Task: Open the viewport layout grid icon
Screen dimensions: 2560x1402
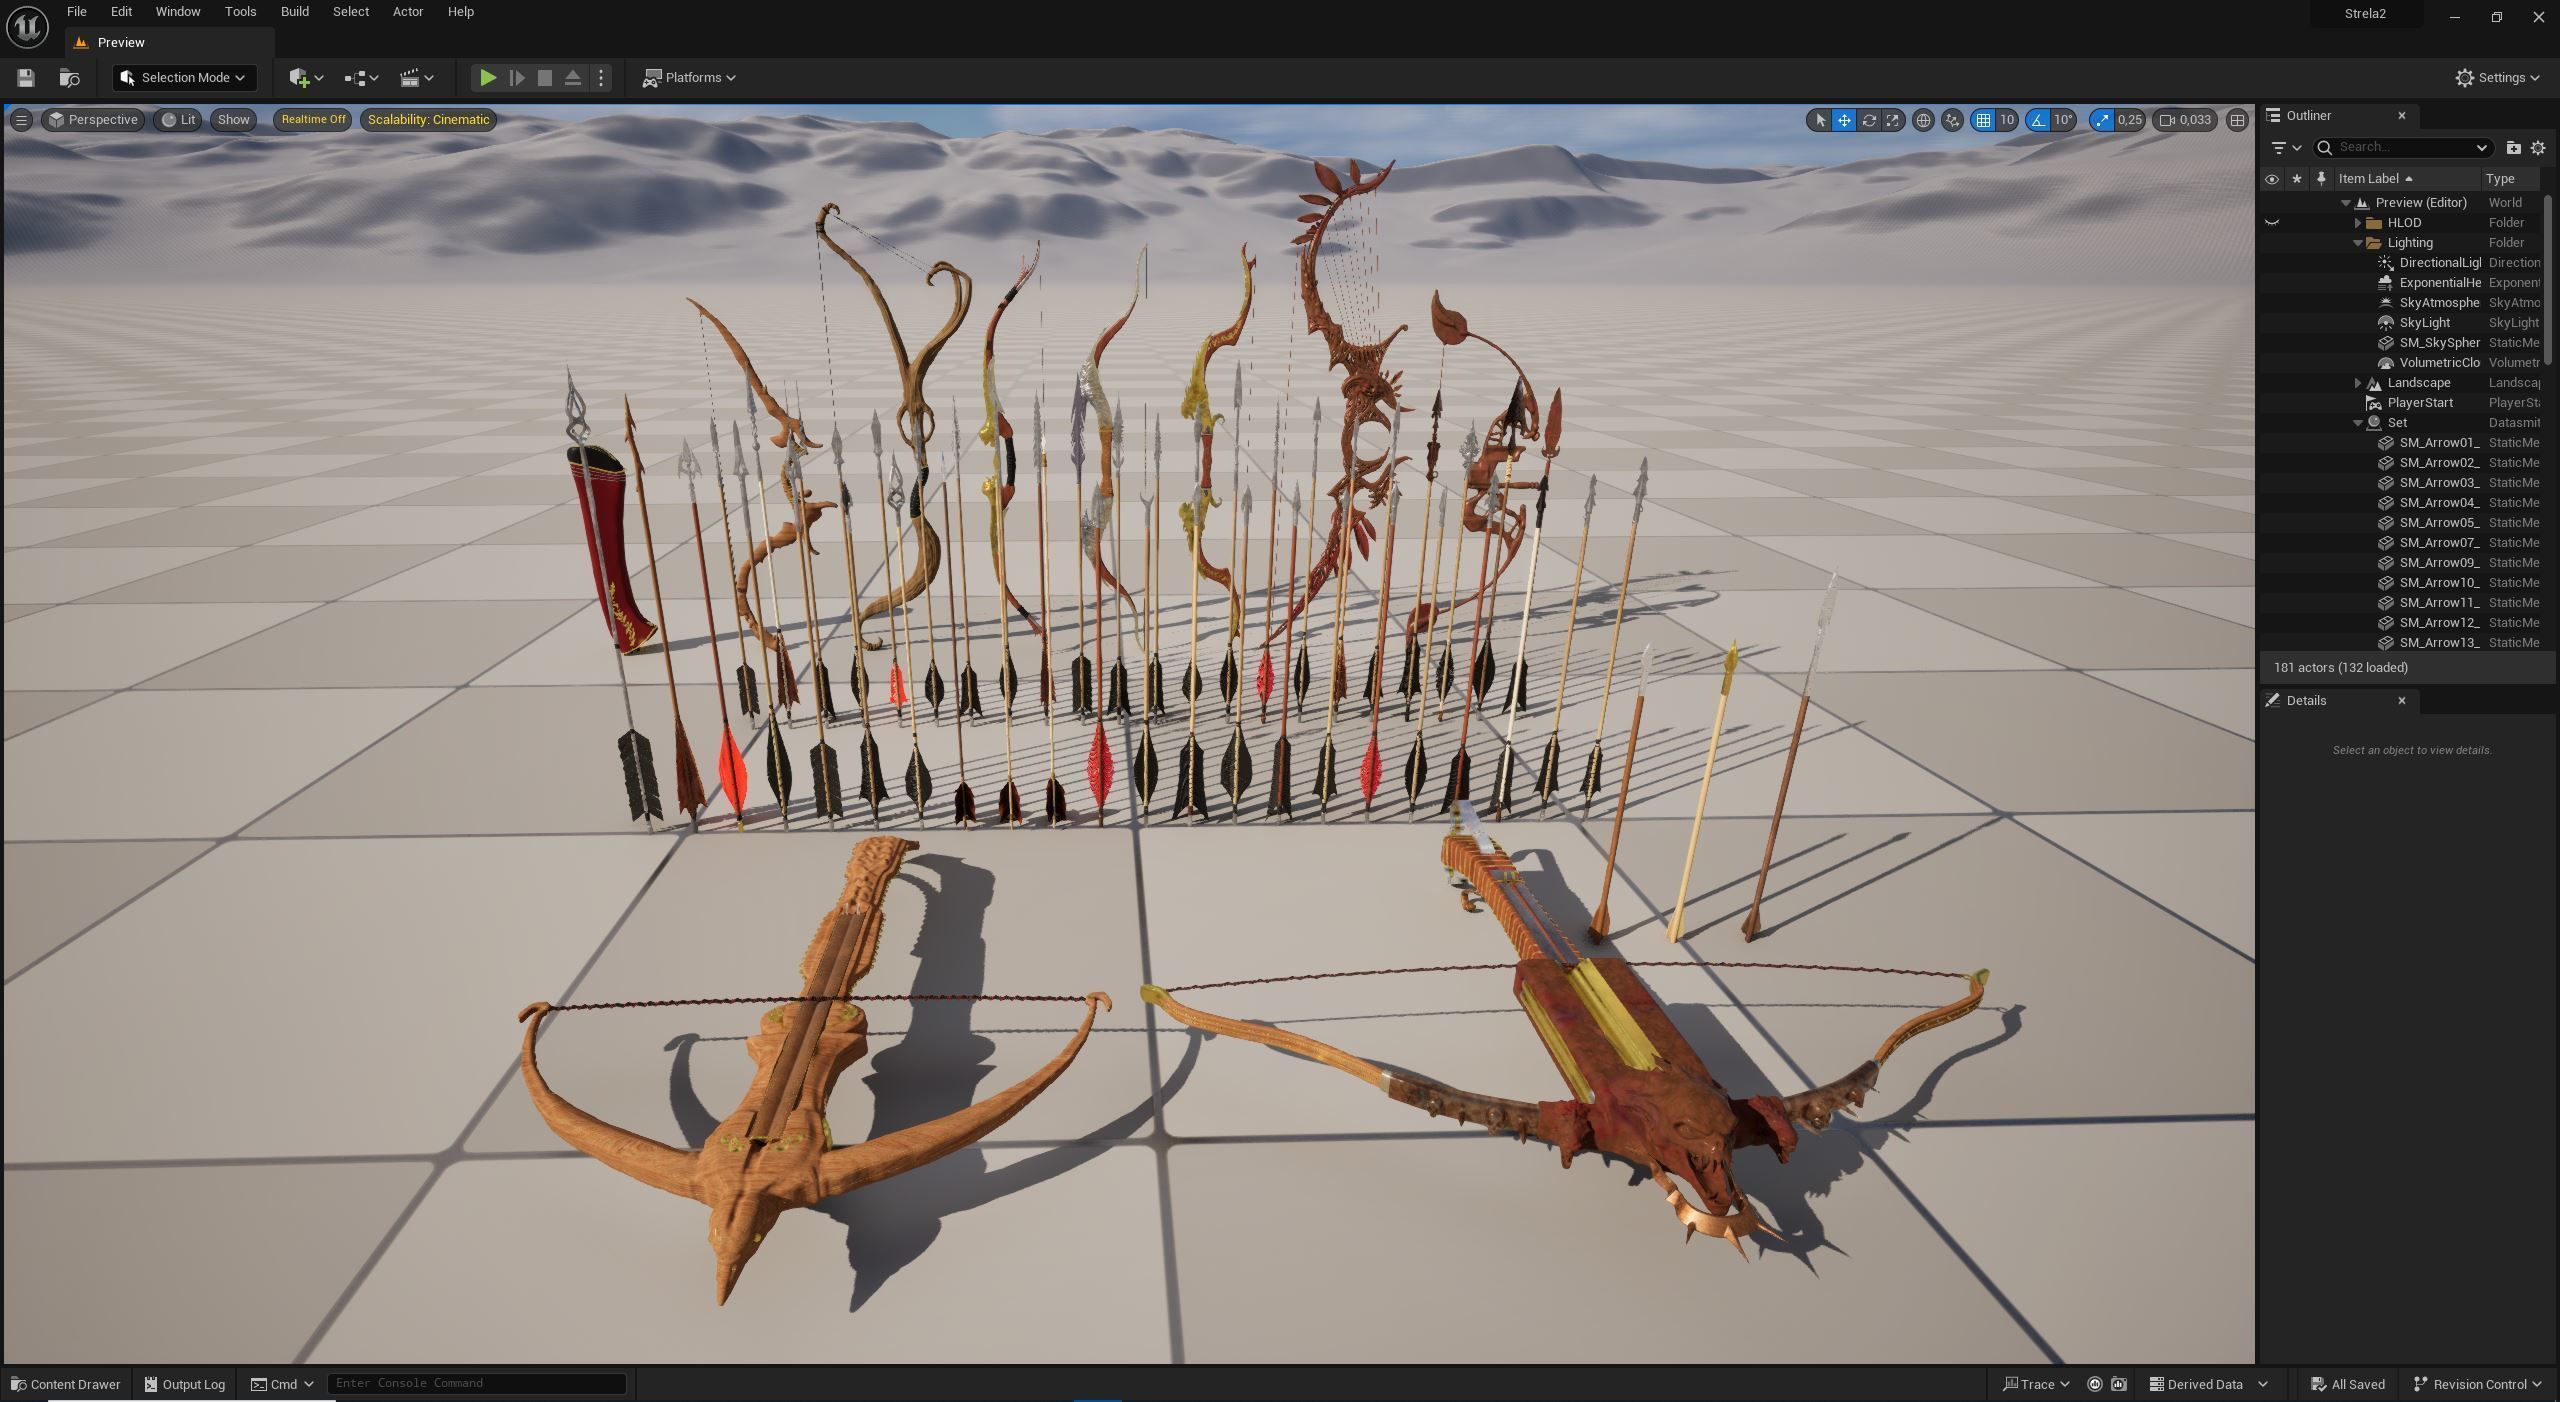Action: (x=2237, y=120)
